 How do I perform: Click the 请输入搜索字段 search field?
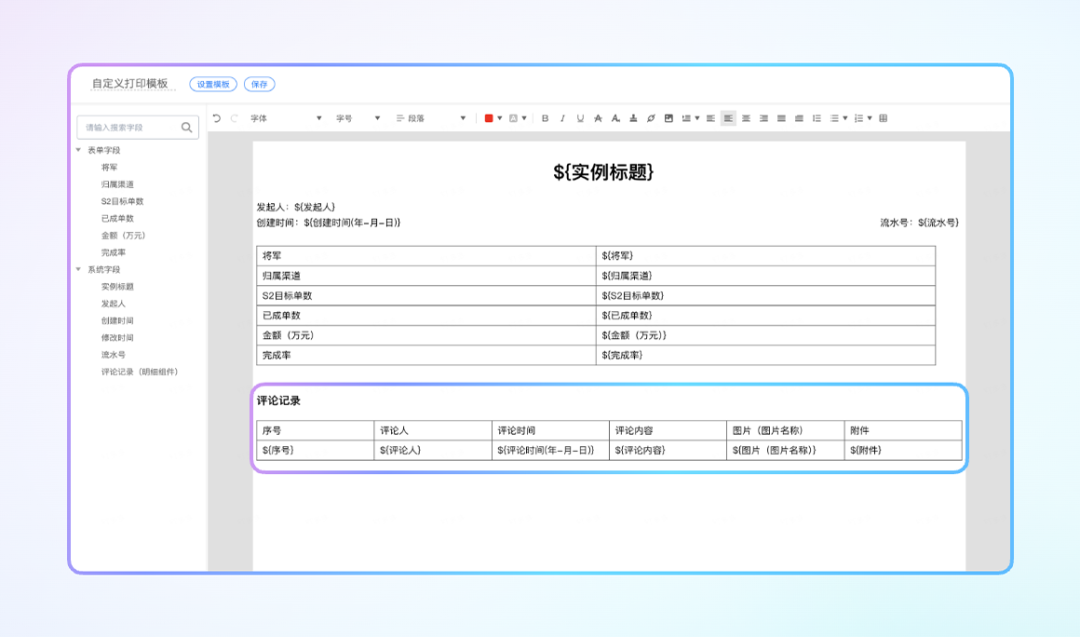(x=128, y=127)
